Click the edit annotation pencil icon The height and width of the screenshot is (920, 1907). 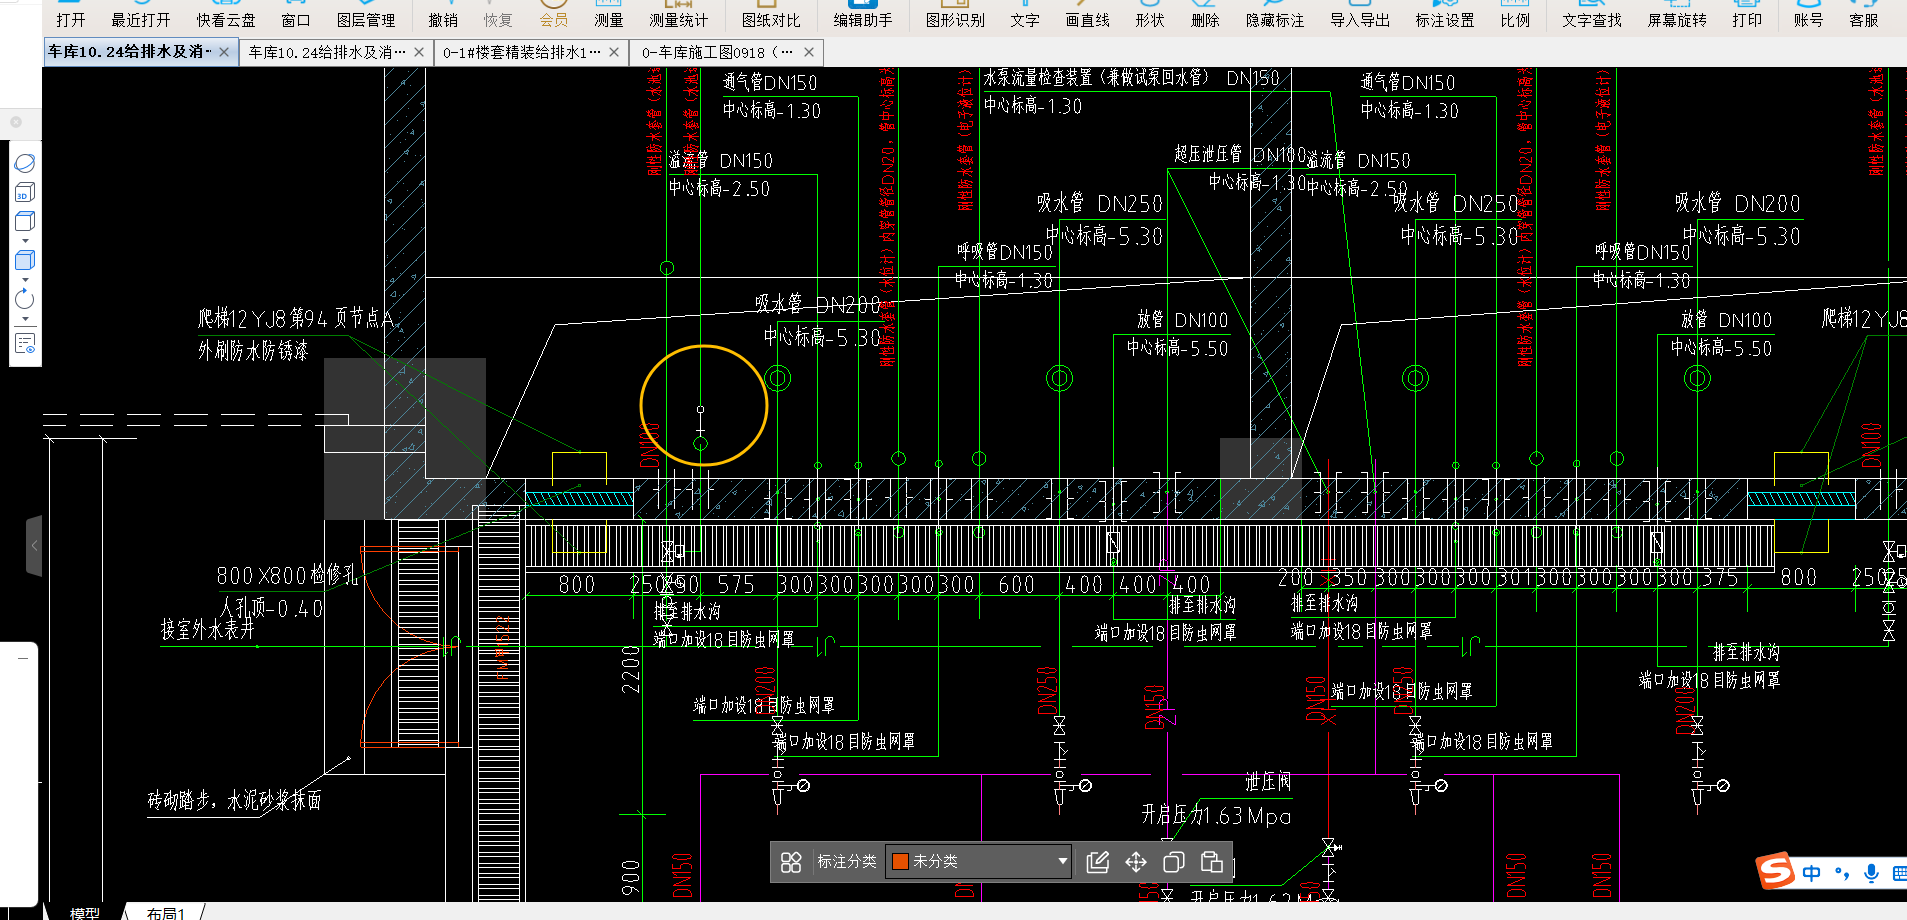coord(1097,862)
